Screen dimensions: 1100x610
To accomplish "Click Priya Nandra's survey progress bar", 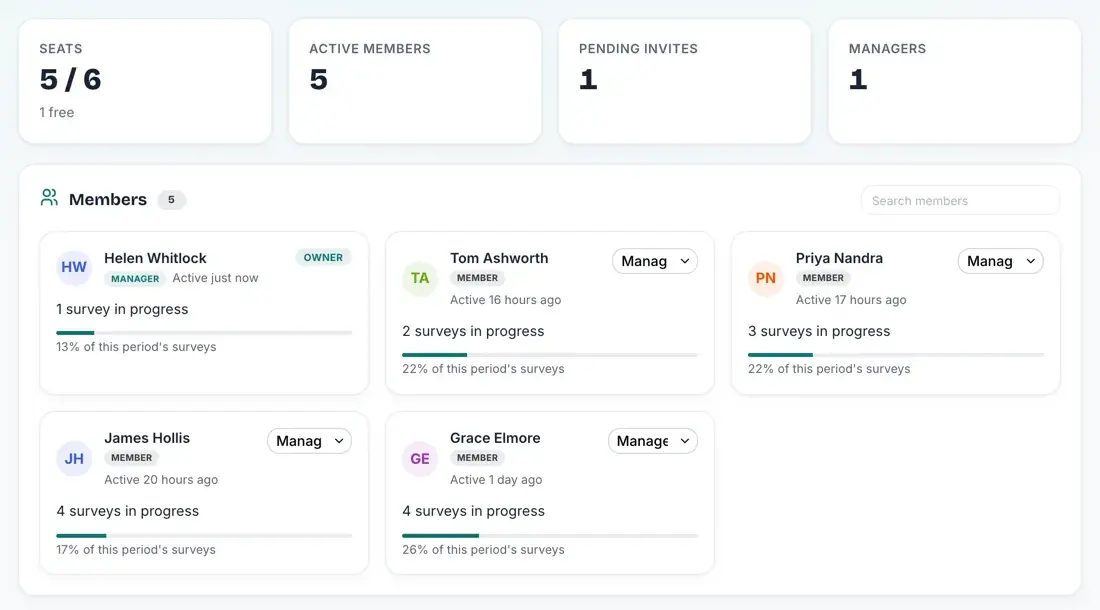I will 896,355.
